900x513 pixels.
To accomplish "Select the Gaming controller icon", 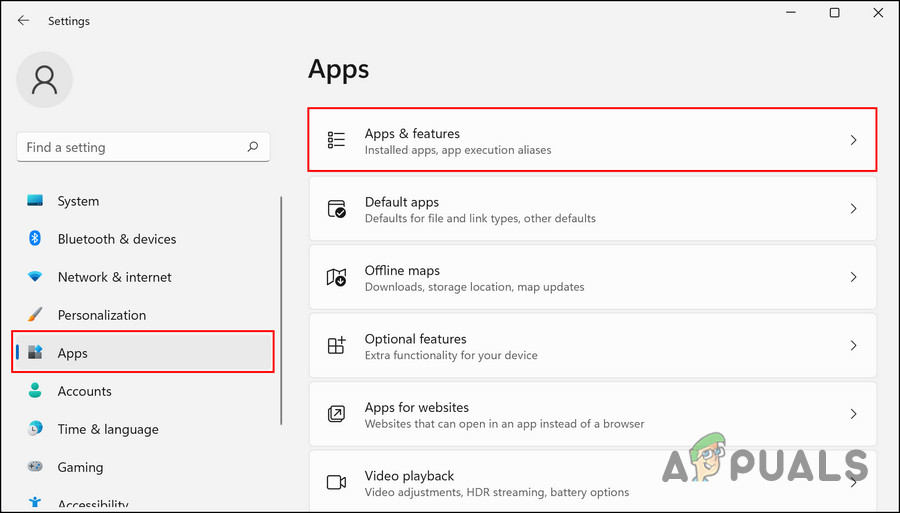I will pyautogui.click(x=35, y=466).
